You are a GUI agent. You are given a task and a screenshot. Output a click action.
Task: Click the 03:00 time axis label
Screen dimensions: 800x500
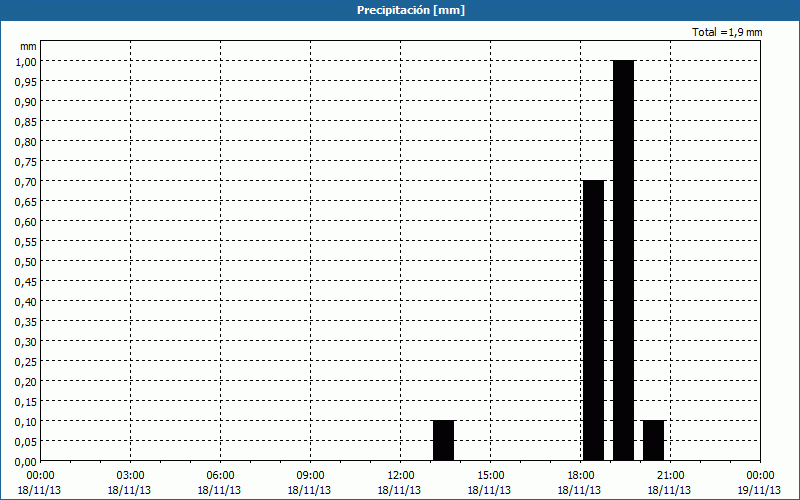(130, 475)
